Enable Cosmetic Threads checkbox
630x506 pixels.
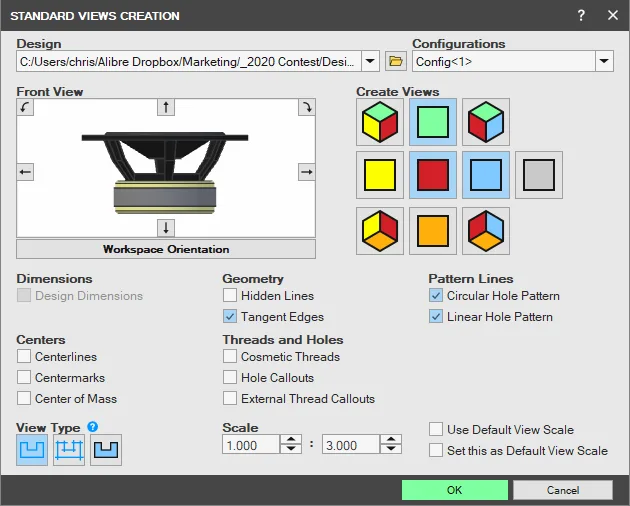[x=230, y=356]
